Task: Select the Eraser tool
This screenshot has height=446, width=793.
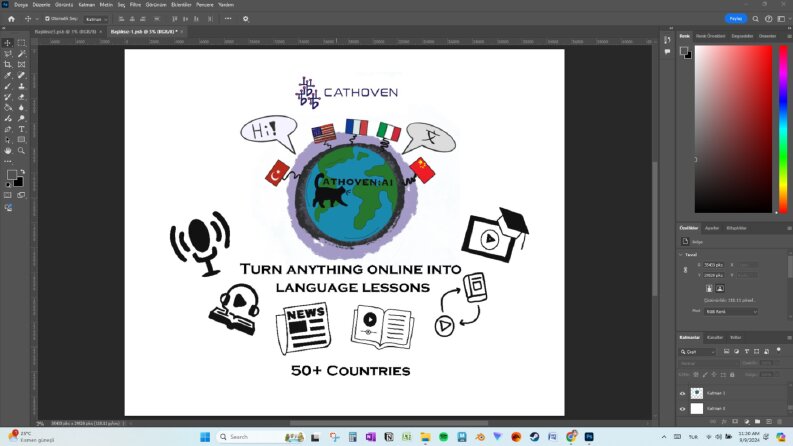Action: (21, 97)
